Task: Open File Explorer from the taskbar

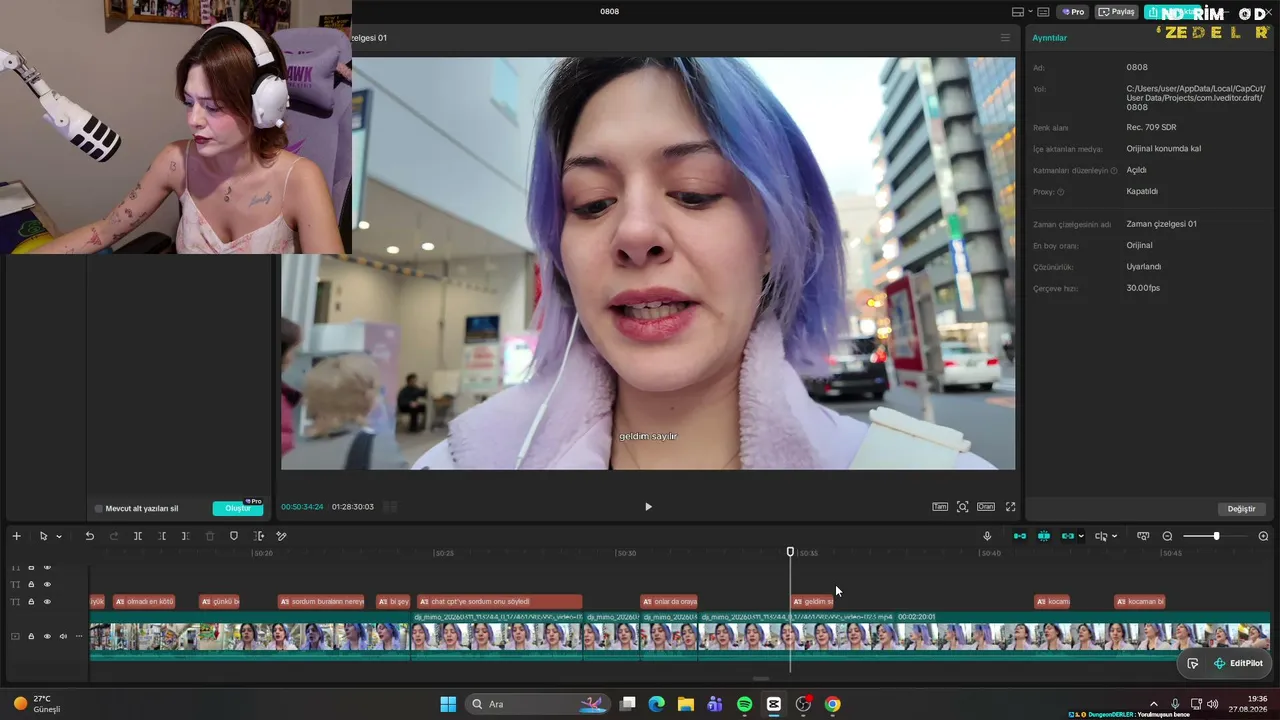Action: pos(685,704)
